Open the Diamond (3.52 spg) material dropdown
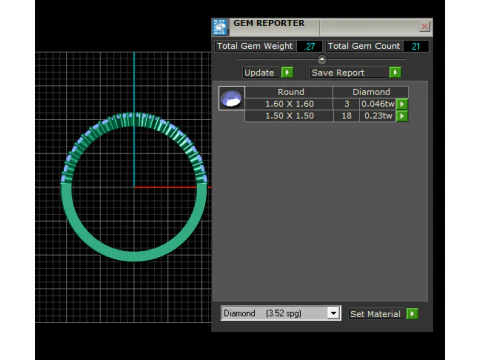This screenshot has height=360, width=480. pyautogui.click(x=333, y=313)
